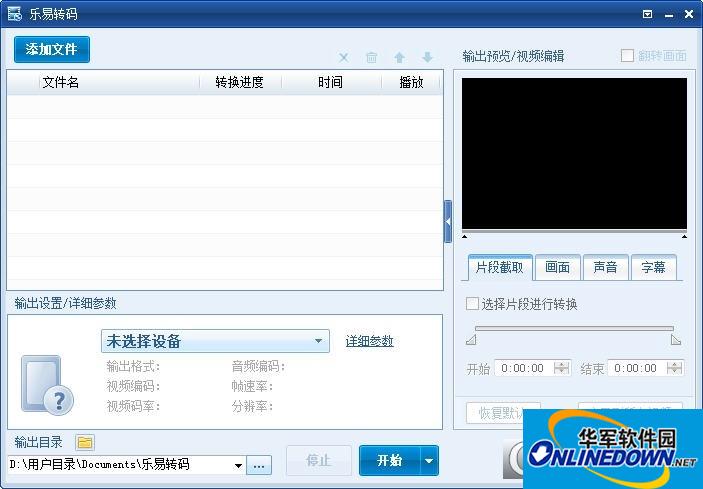Click the clip end marker on the slider

[x=676, y=340]
